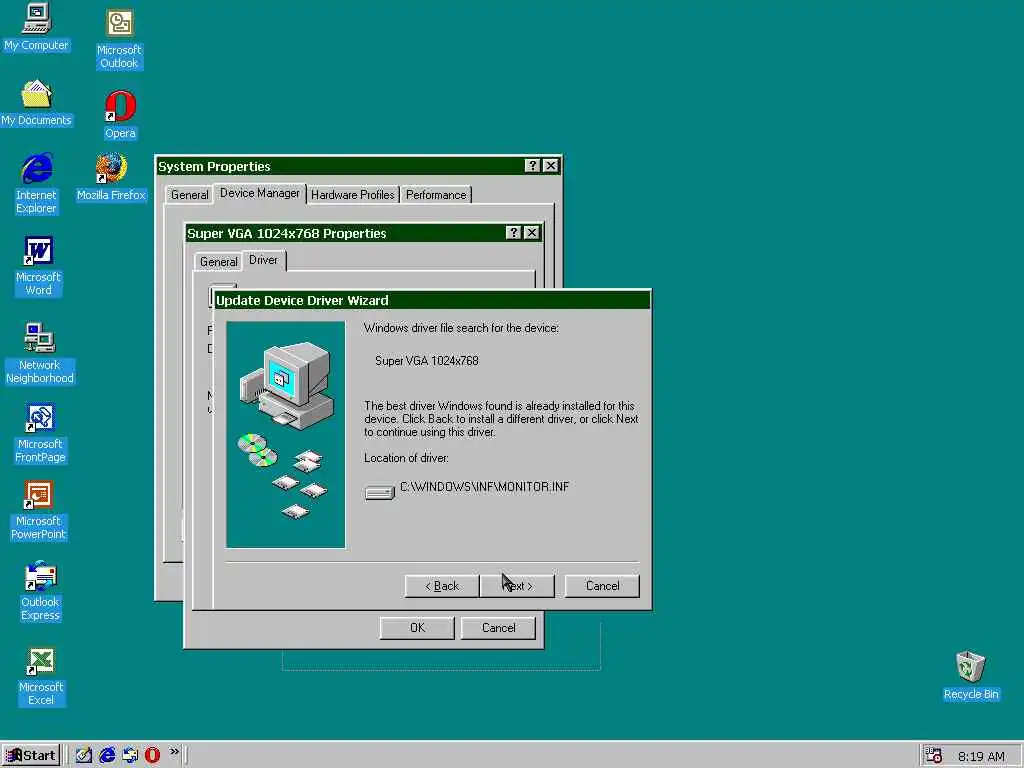Click Help button on System Properties title bar
The height and width of the screenshot is (768, 1024).
(x=532, y=166)
